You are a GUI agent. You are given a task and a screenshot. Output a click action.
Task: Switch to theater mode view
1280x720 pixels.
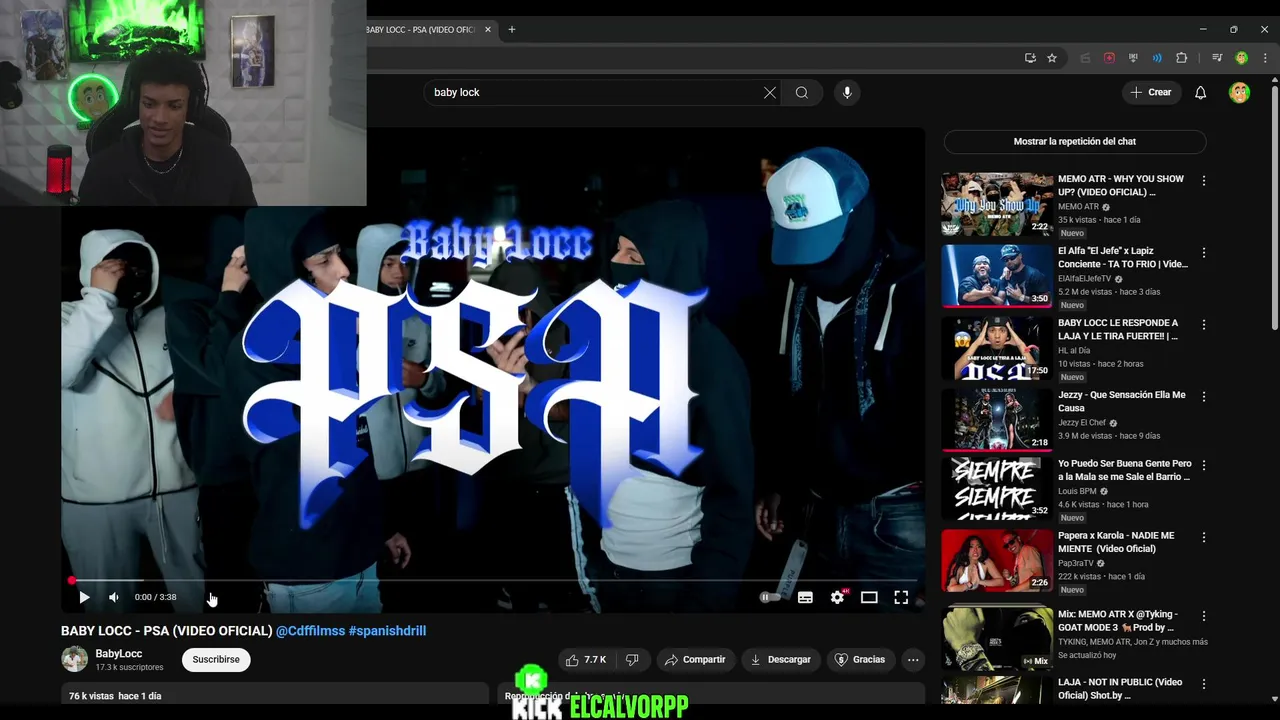(x=869, y=597)
